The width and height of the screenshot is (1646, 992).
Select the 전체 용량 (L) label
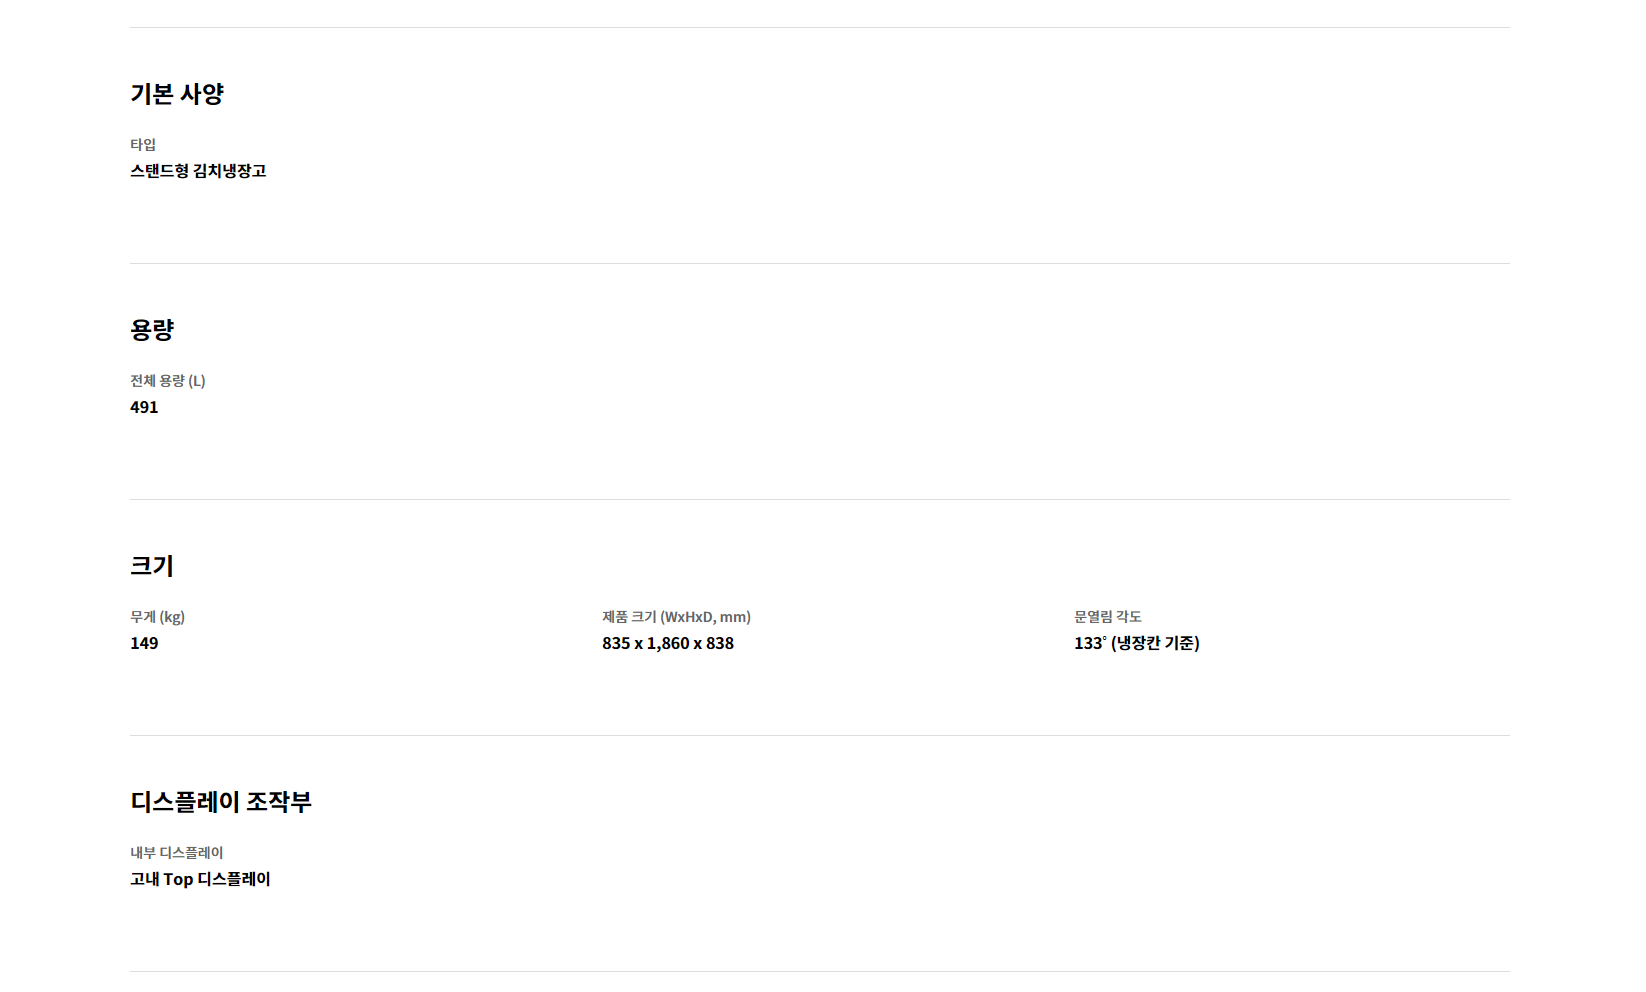coord(168,381)
